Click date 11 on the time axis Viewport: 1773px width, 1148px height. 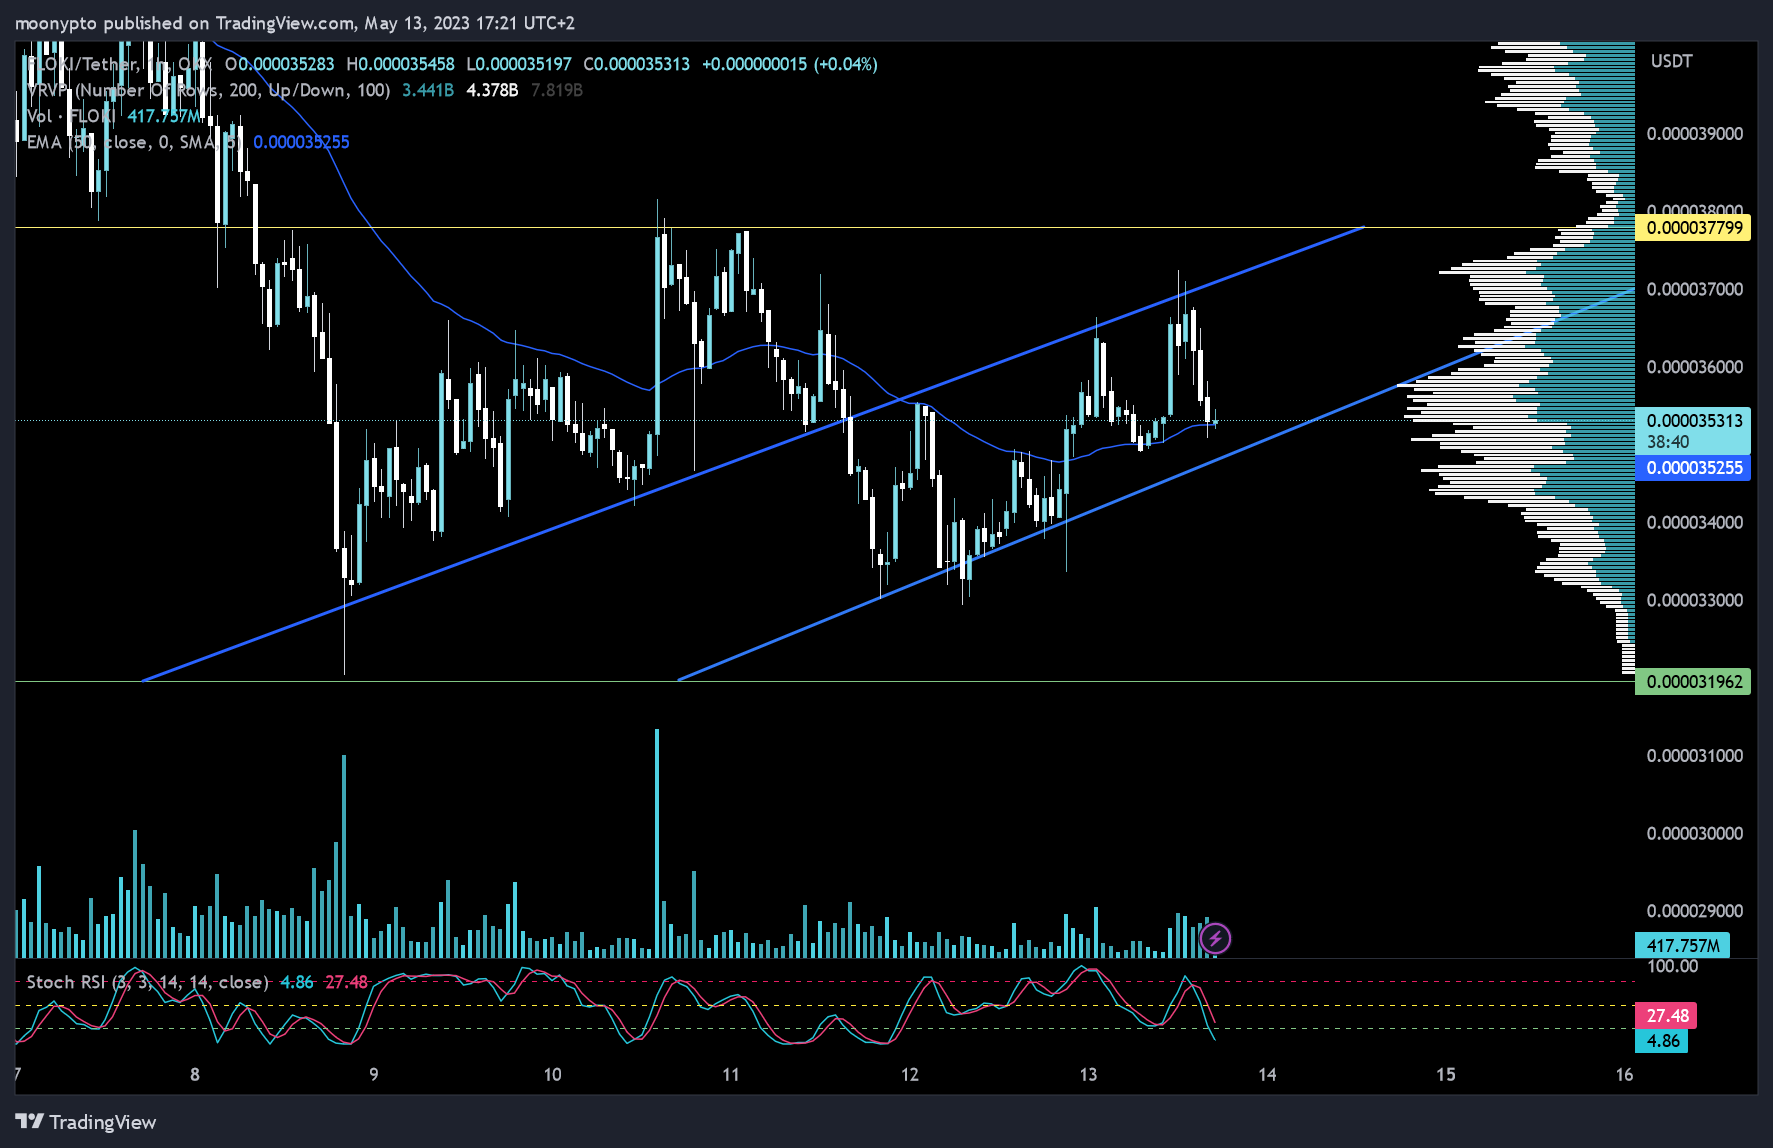tap(731, 1075)
